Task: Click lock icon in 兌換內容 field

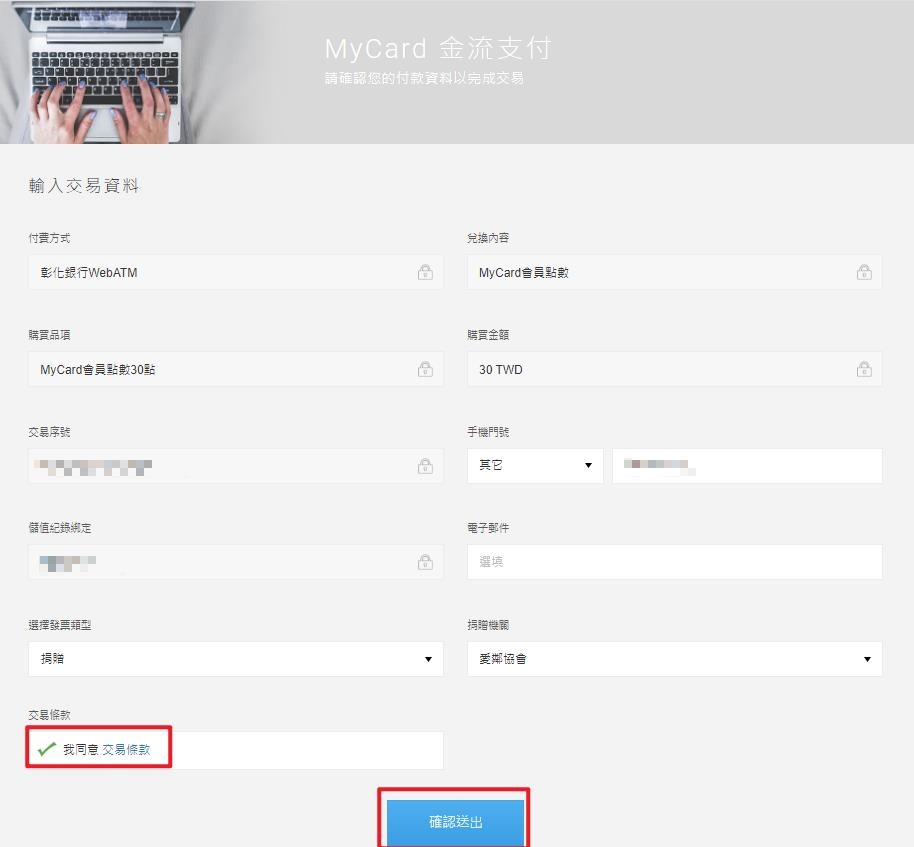Action: 864,272
